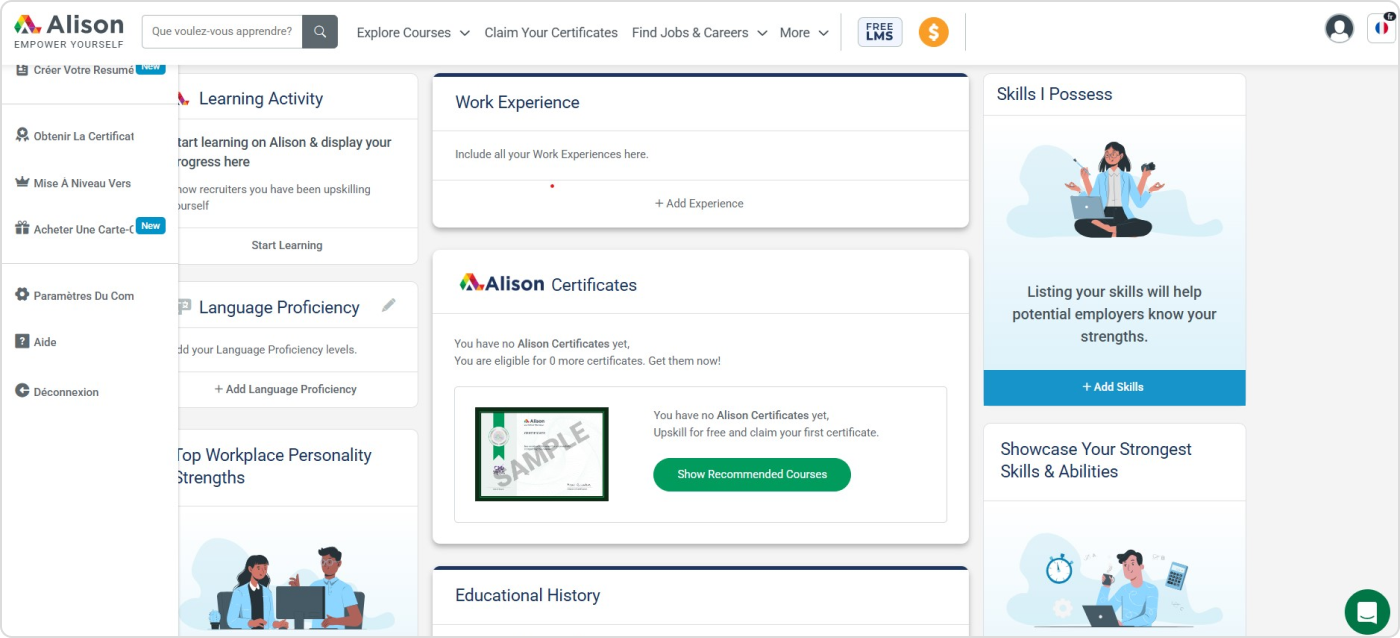
Task: Click the Add Experience link
Action: pos(700,203)
